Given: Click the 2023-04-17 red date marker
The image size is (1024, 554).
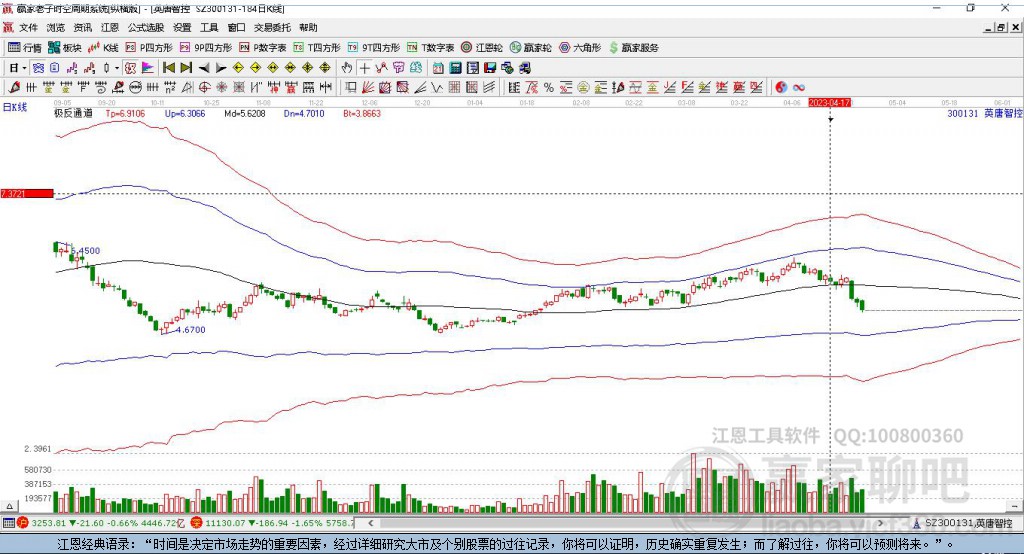Looking at the screenshot, I should 829,103.
